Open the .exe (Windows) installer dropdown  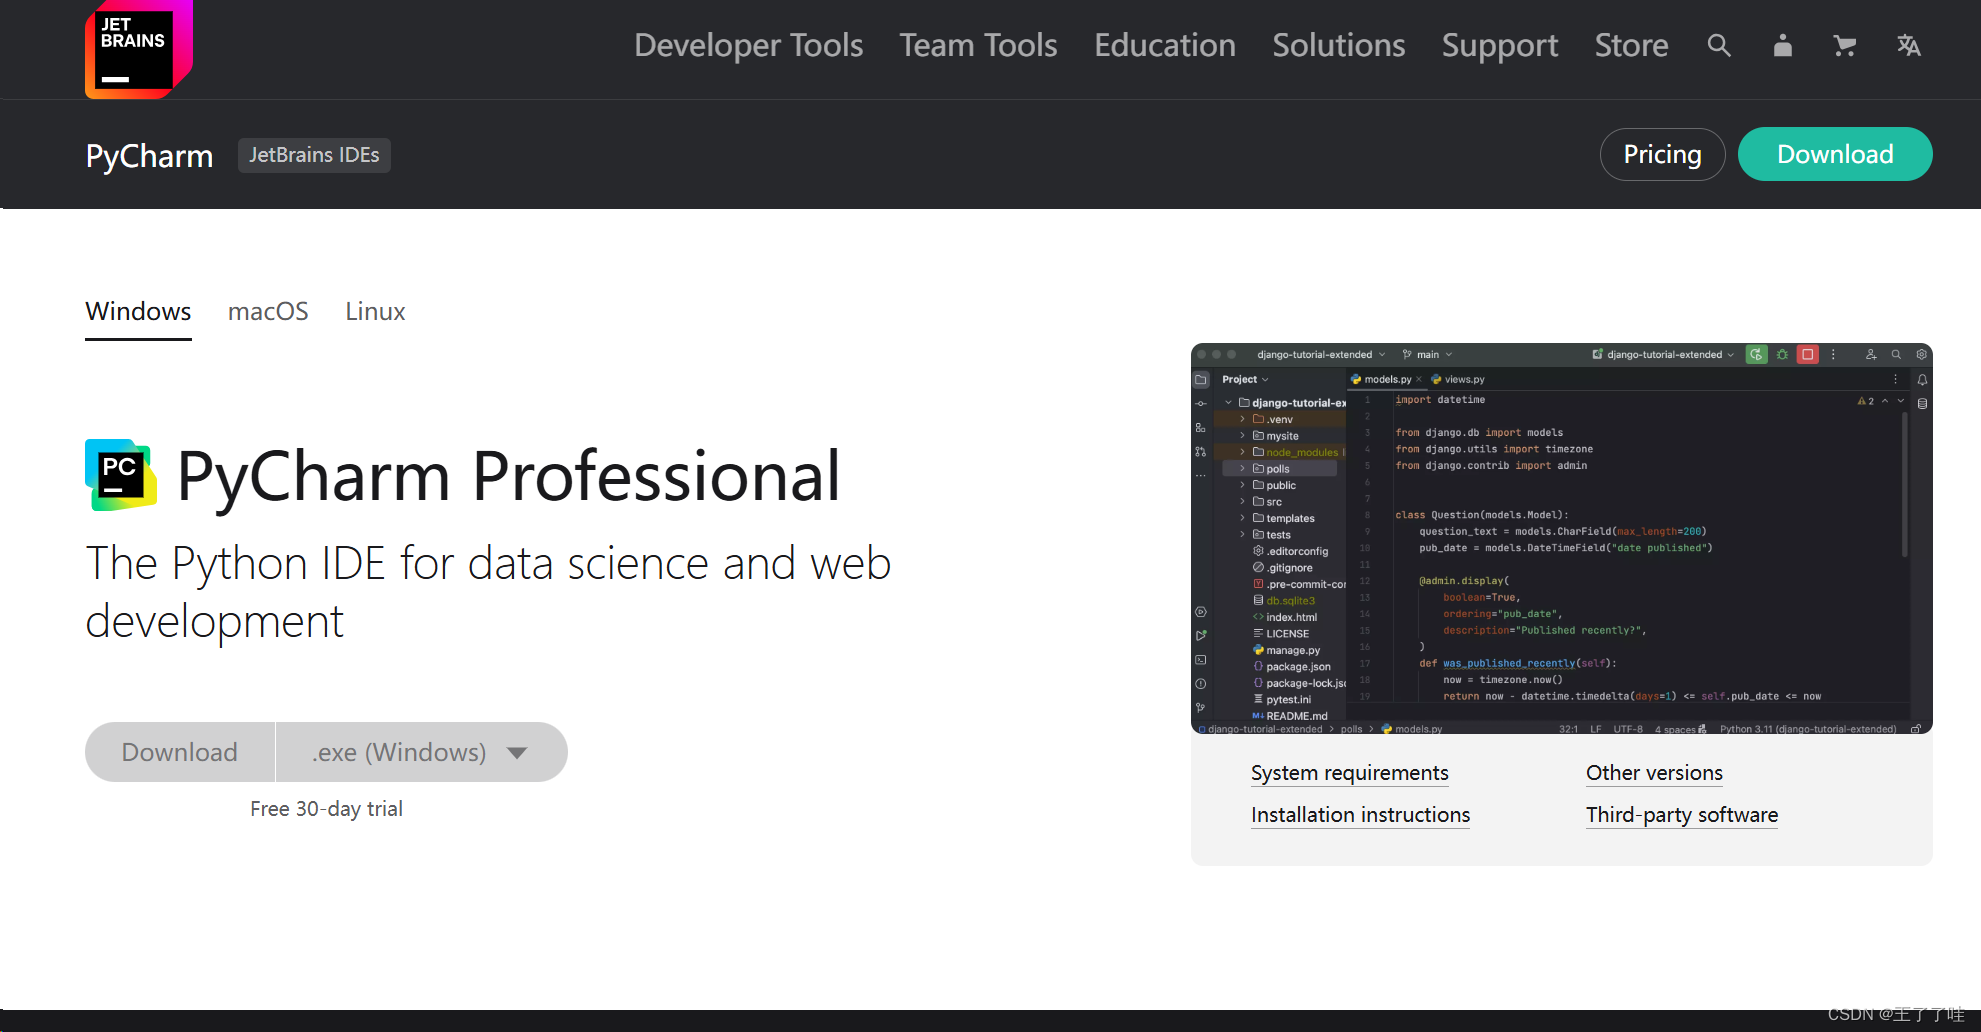pyautogui.click(x=421, y=752)
